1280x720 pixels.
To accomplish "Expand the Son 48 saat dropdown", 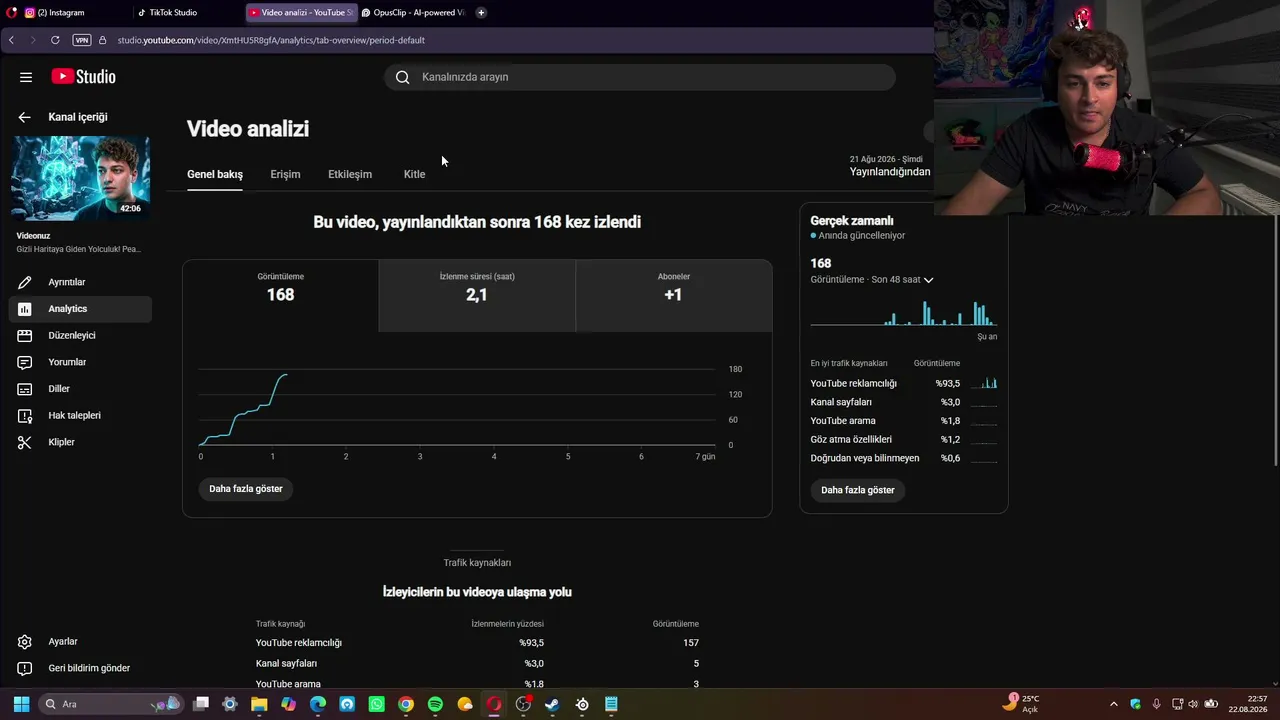I will 872,280.
